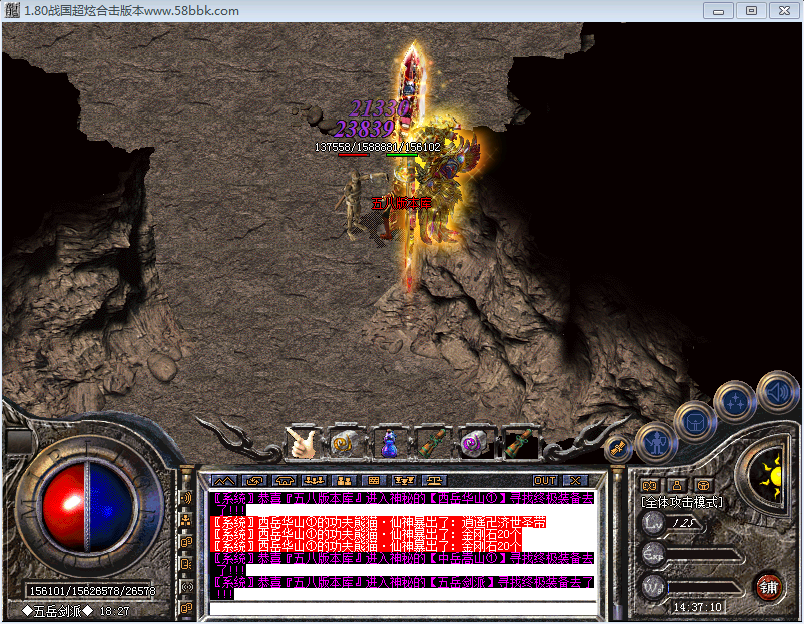Click the 五岳剑派 system announcement line in chat
Image resolution: width=804 pixels, height=624 pixels.
point(403,588)
